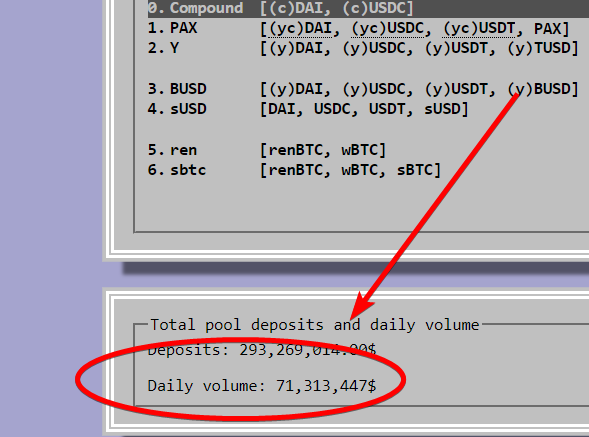Click the Daily volume 71,313,447$ value
The image size is (589, 437).
tap(326, 386)
